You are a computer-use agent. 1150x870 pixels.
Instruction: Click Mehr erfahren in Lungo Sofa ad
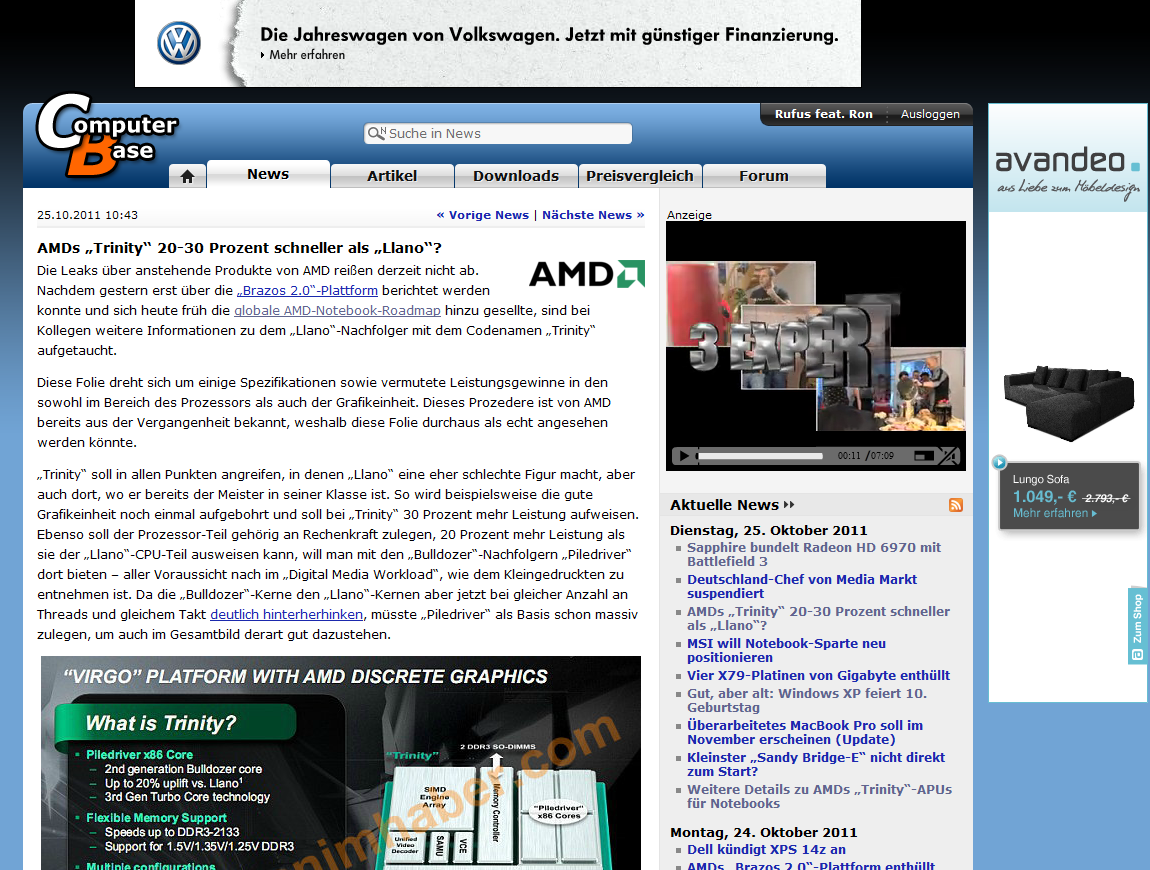click(x=1055, y=513)
